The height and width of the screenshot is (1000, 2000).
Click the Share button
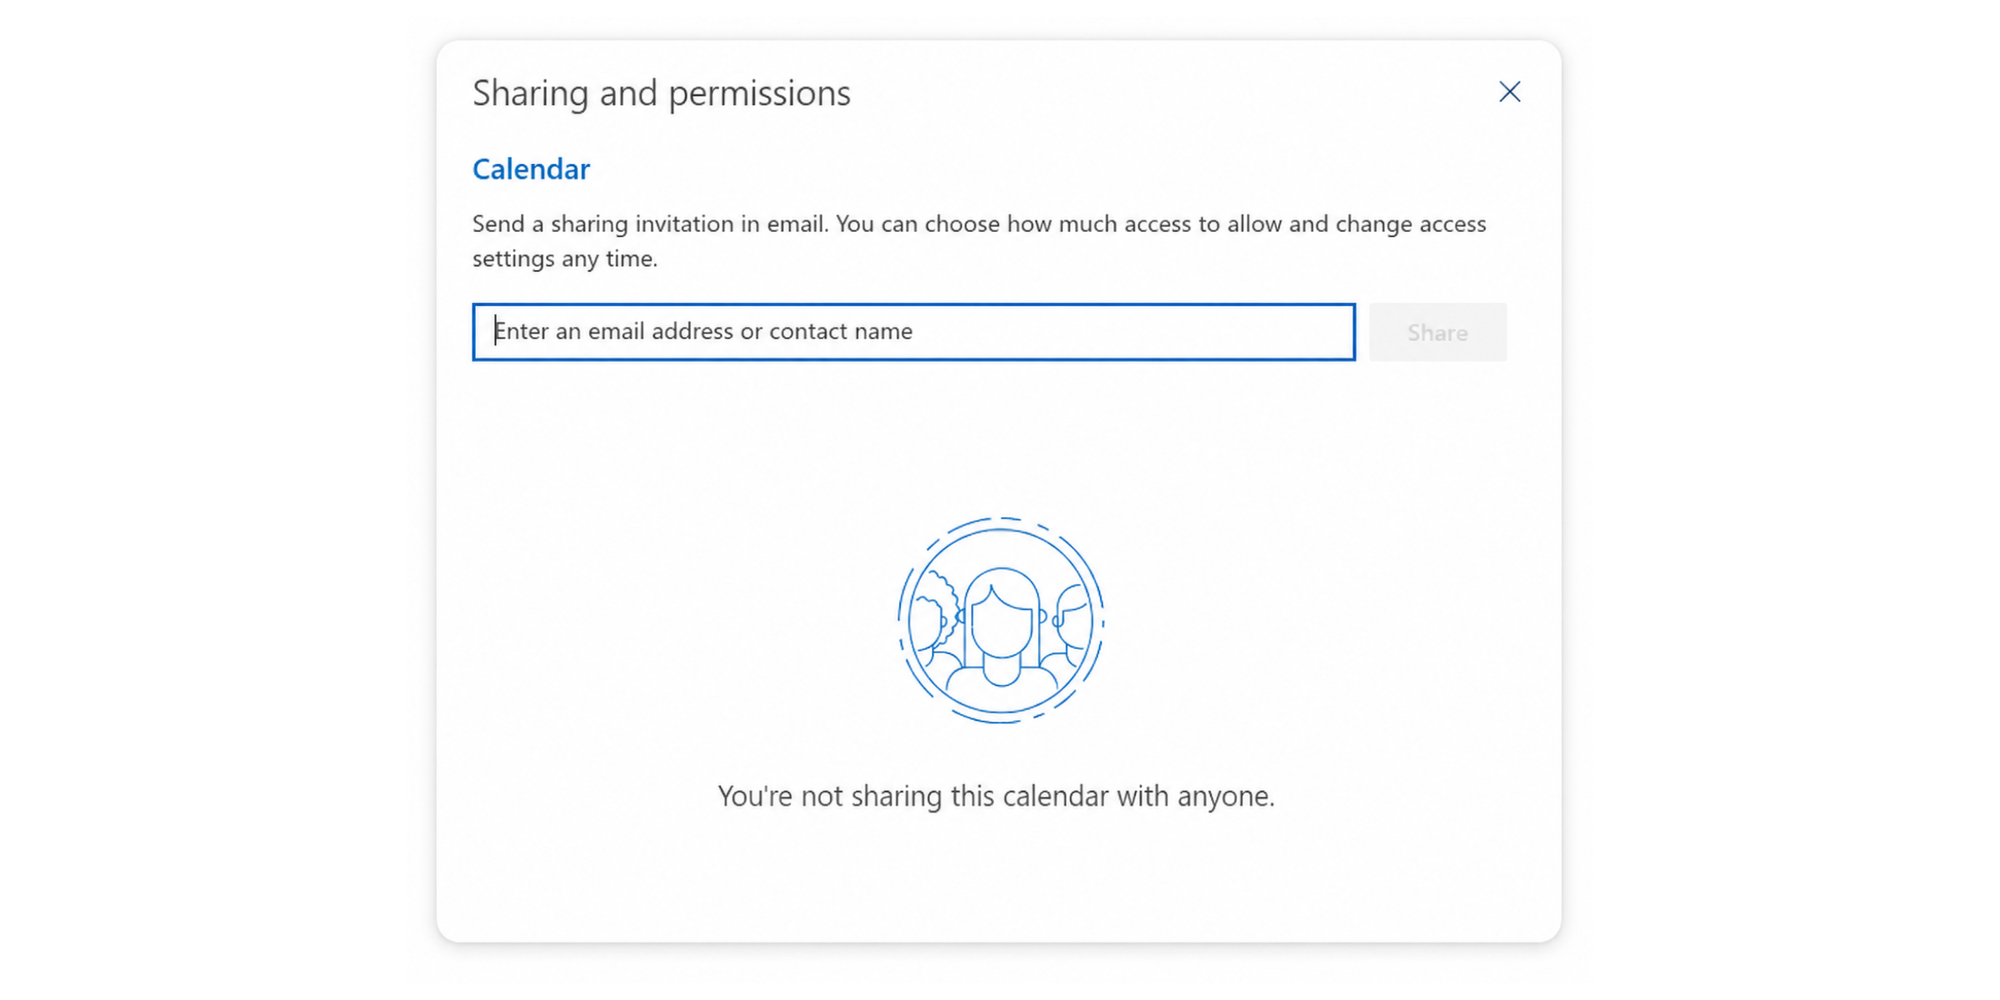click(x=1437, y=332)
